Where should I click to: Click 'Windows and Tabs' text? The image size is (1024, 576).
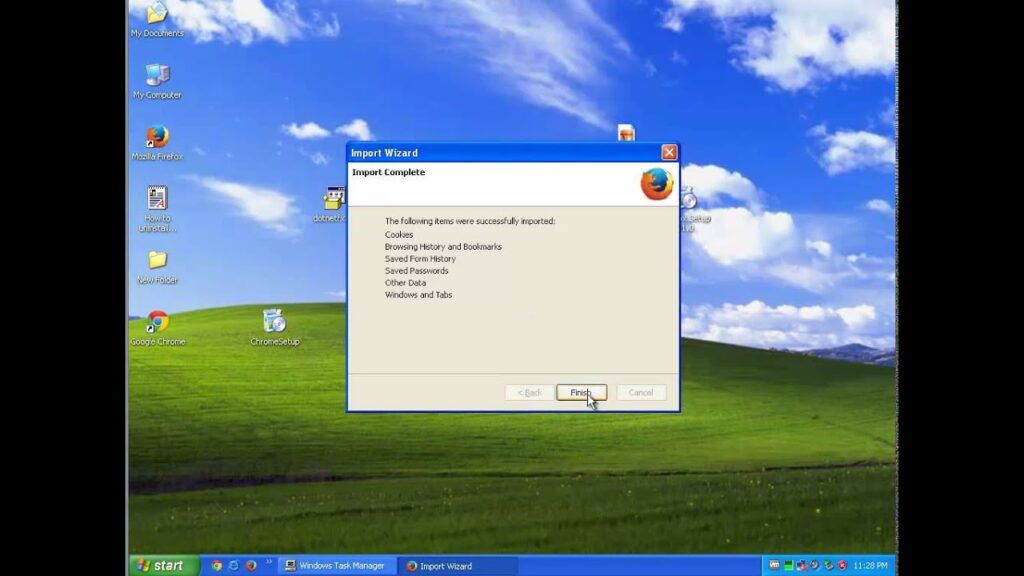(x=418, y=295)
